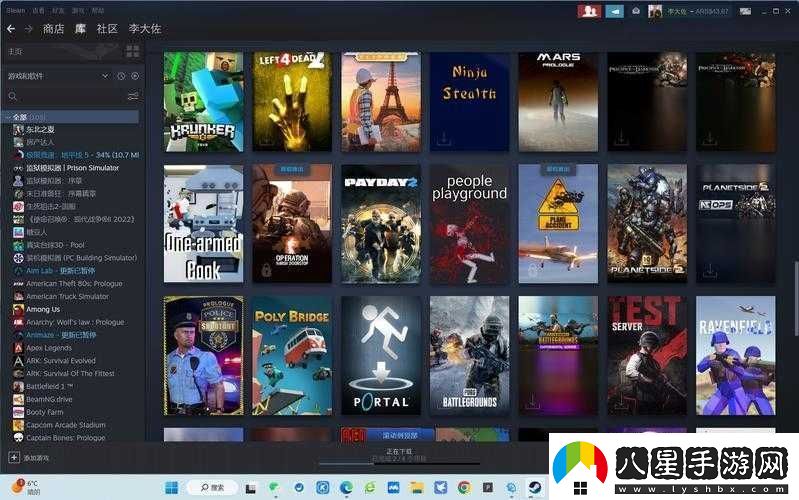Click Steam icon on the taskbar
The height and width of the screenshot is (500, 799).
tap(535, 488)
